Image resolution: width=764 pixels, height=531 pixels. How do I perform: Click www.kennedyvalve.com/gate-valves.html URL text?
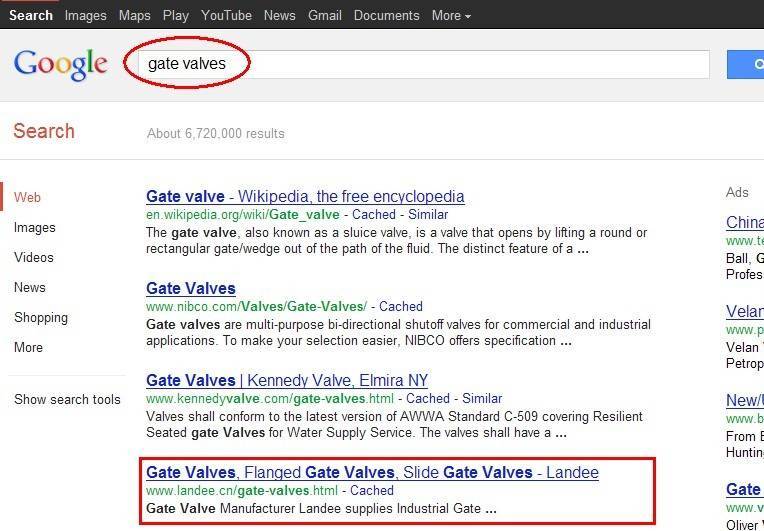pyautogui.click(x=270, y=398)
